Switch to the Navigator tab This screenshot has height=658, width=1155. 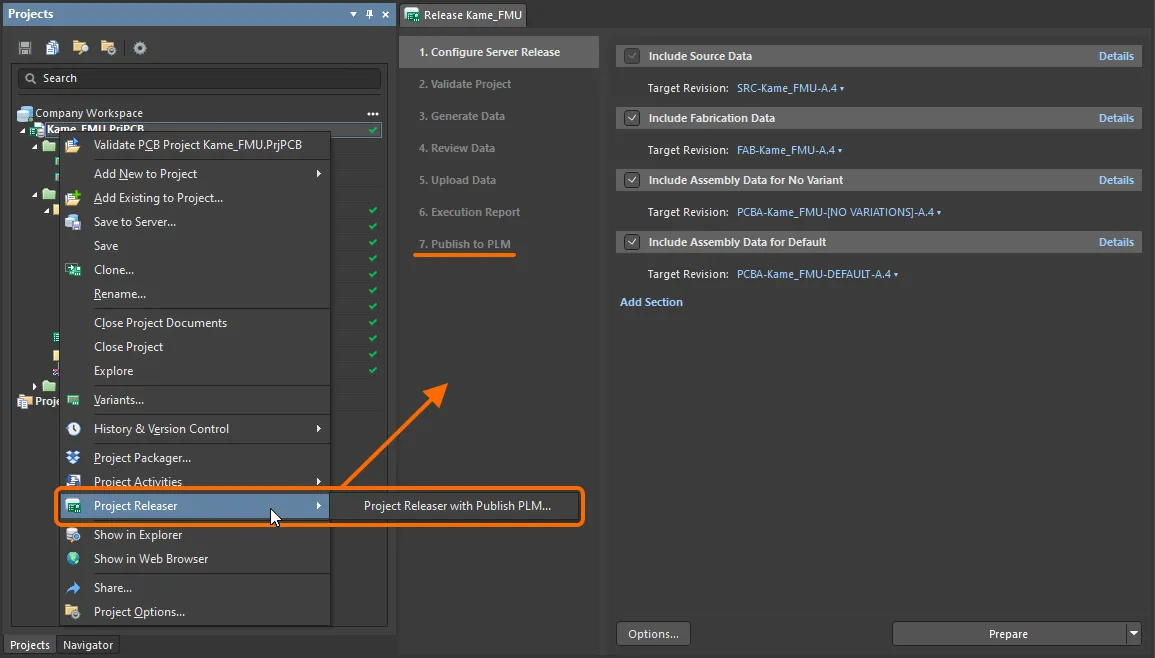(88, 645)
